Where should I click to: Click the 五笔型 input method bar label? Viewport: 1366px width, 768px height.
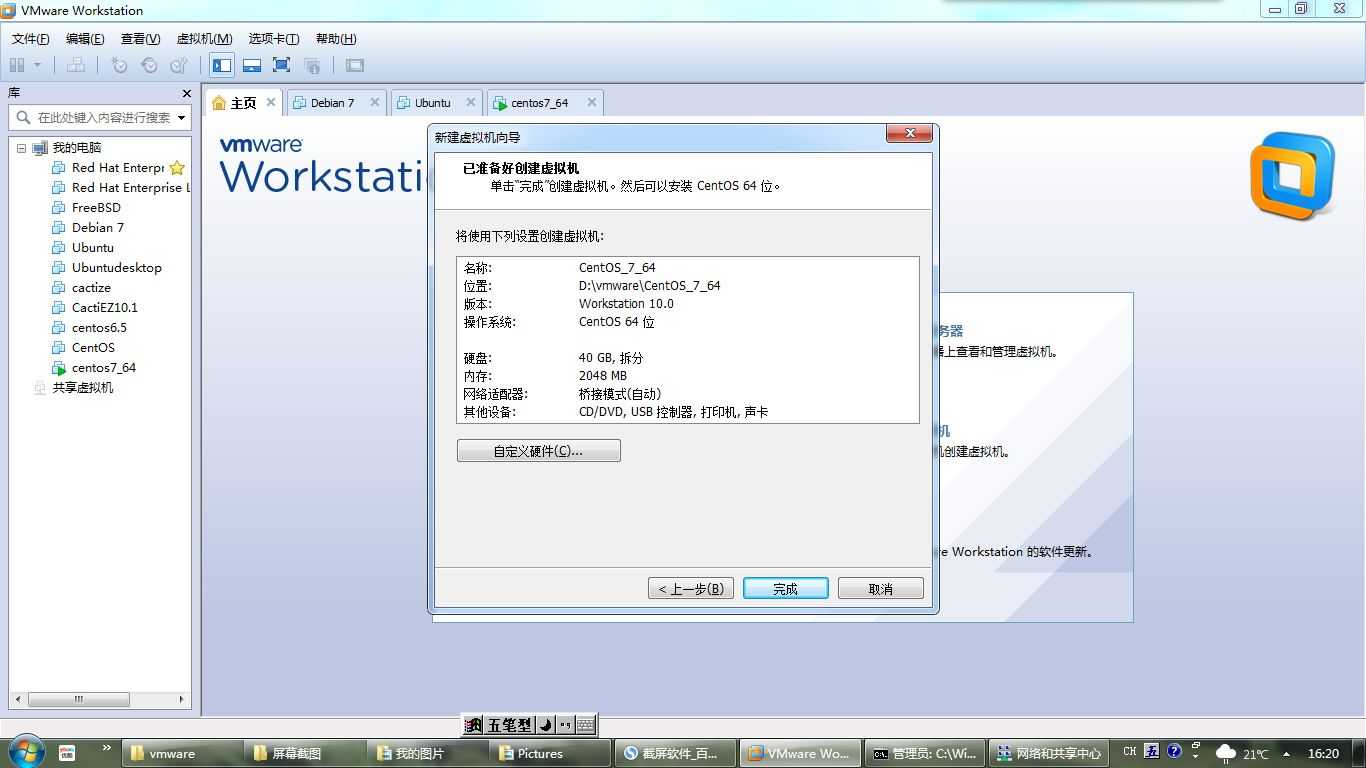tap(509, 725)
